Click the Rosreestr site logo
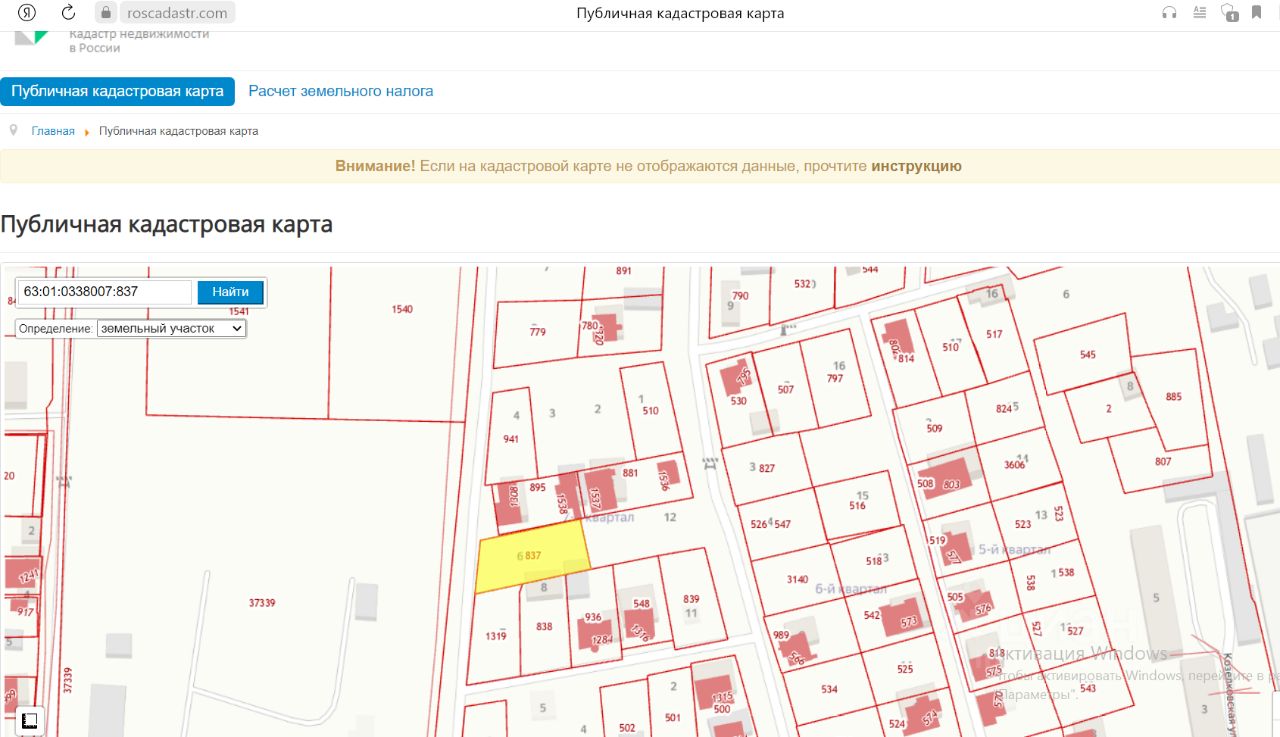 [x=30, y=38]
